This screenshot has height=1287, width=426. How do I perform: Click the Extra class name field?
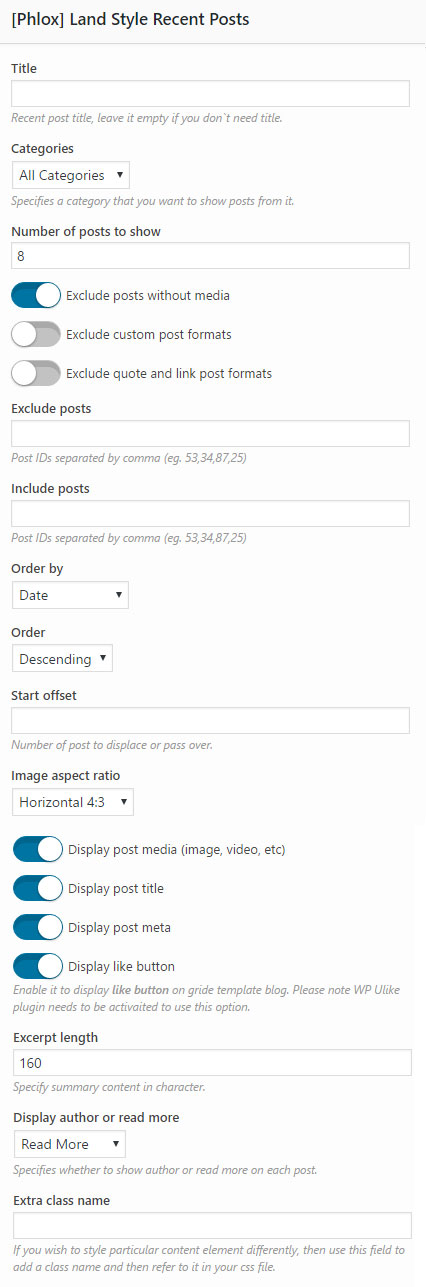212,1226
